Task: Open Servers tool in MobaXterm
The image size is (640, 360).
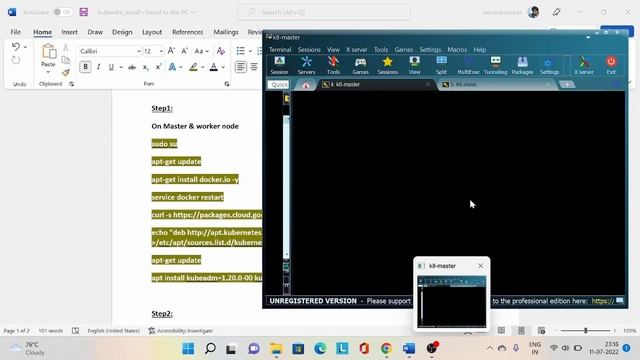Action: 306,65
